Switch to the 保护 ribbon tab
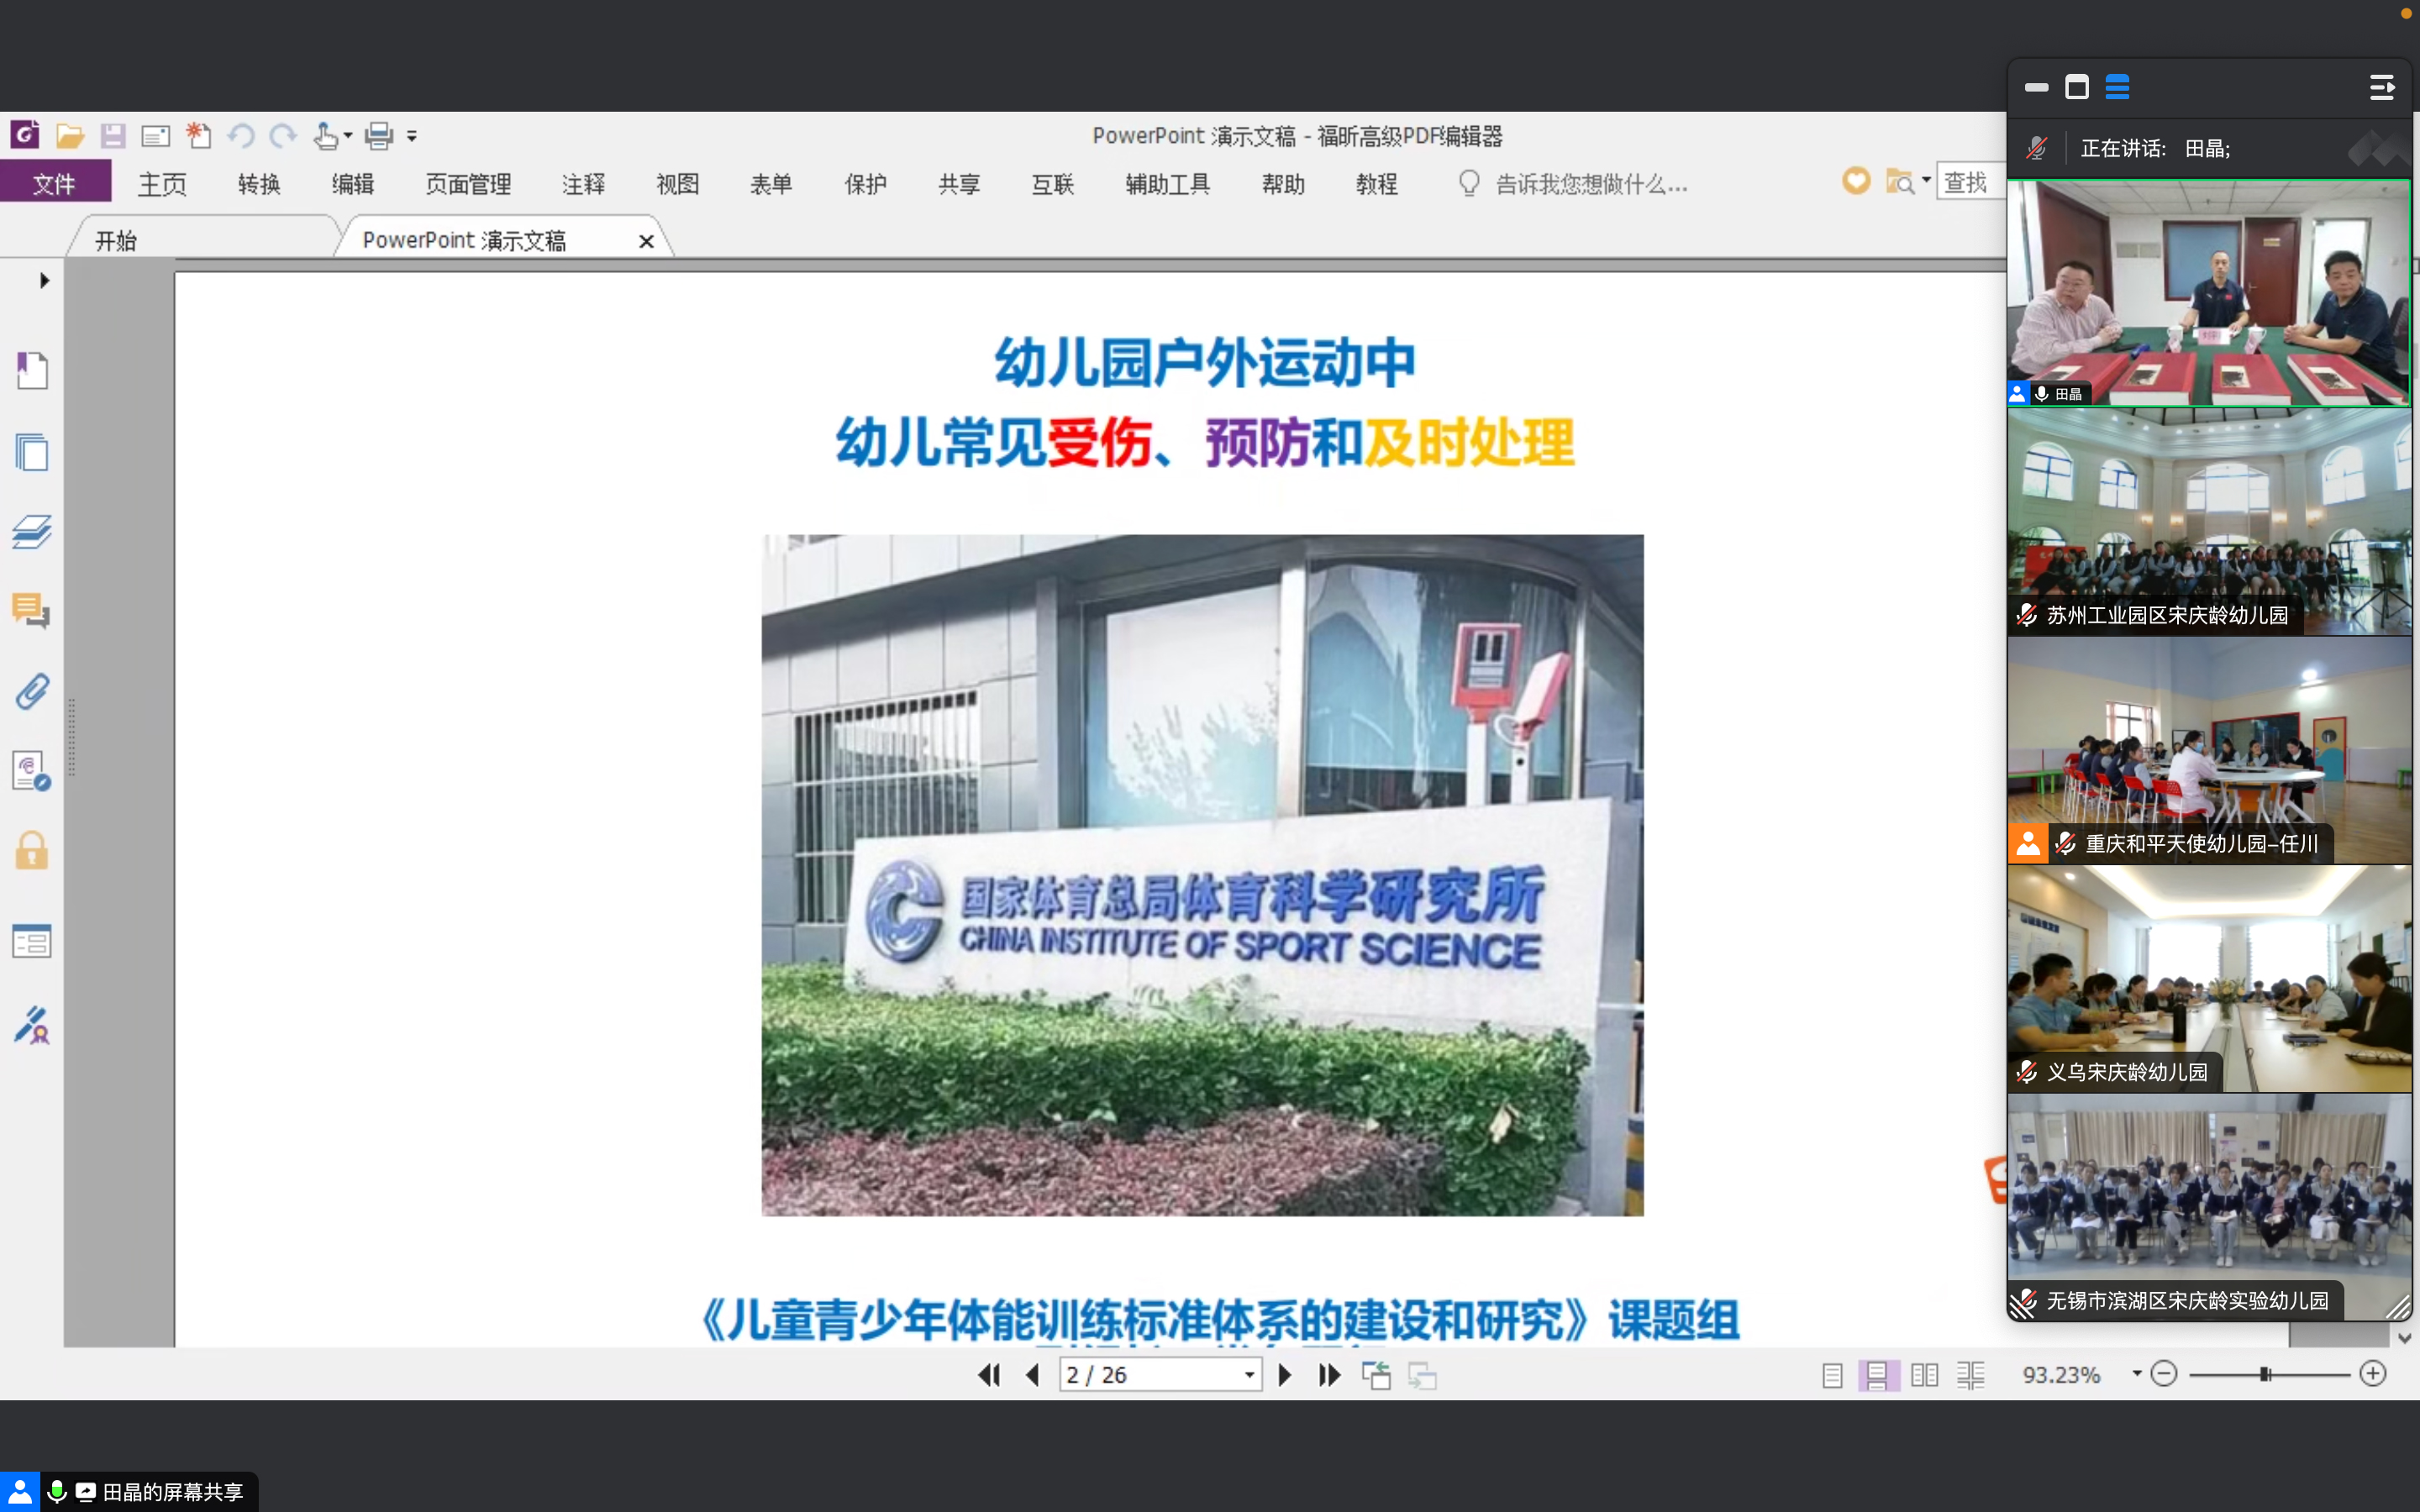 (x=865, y=184)
